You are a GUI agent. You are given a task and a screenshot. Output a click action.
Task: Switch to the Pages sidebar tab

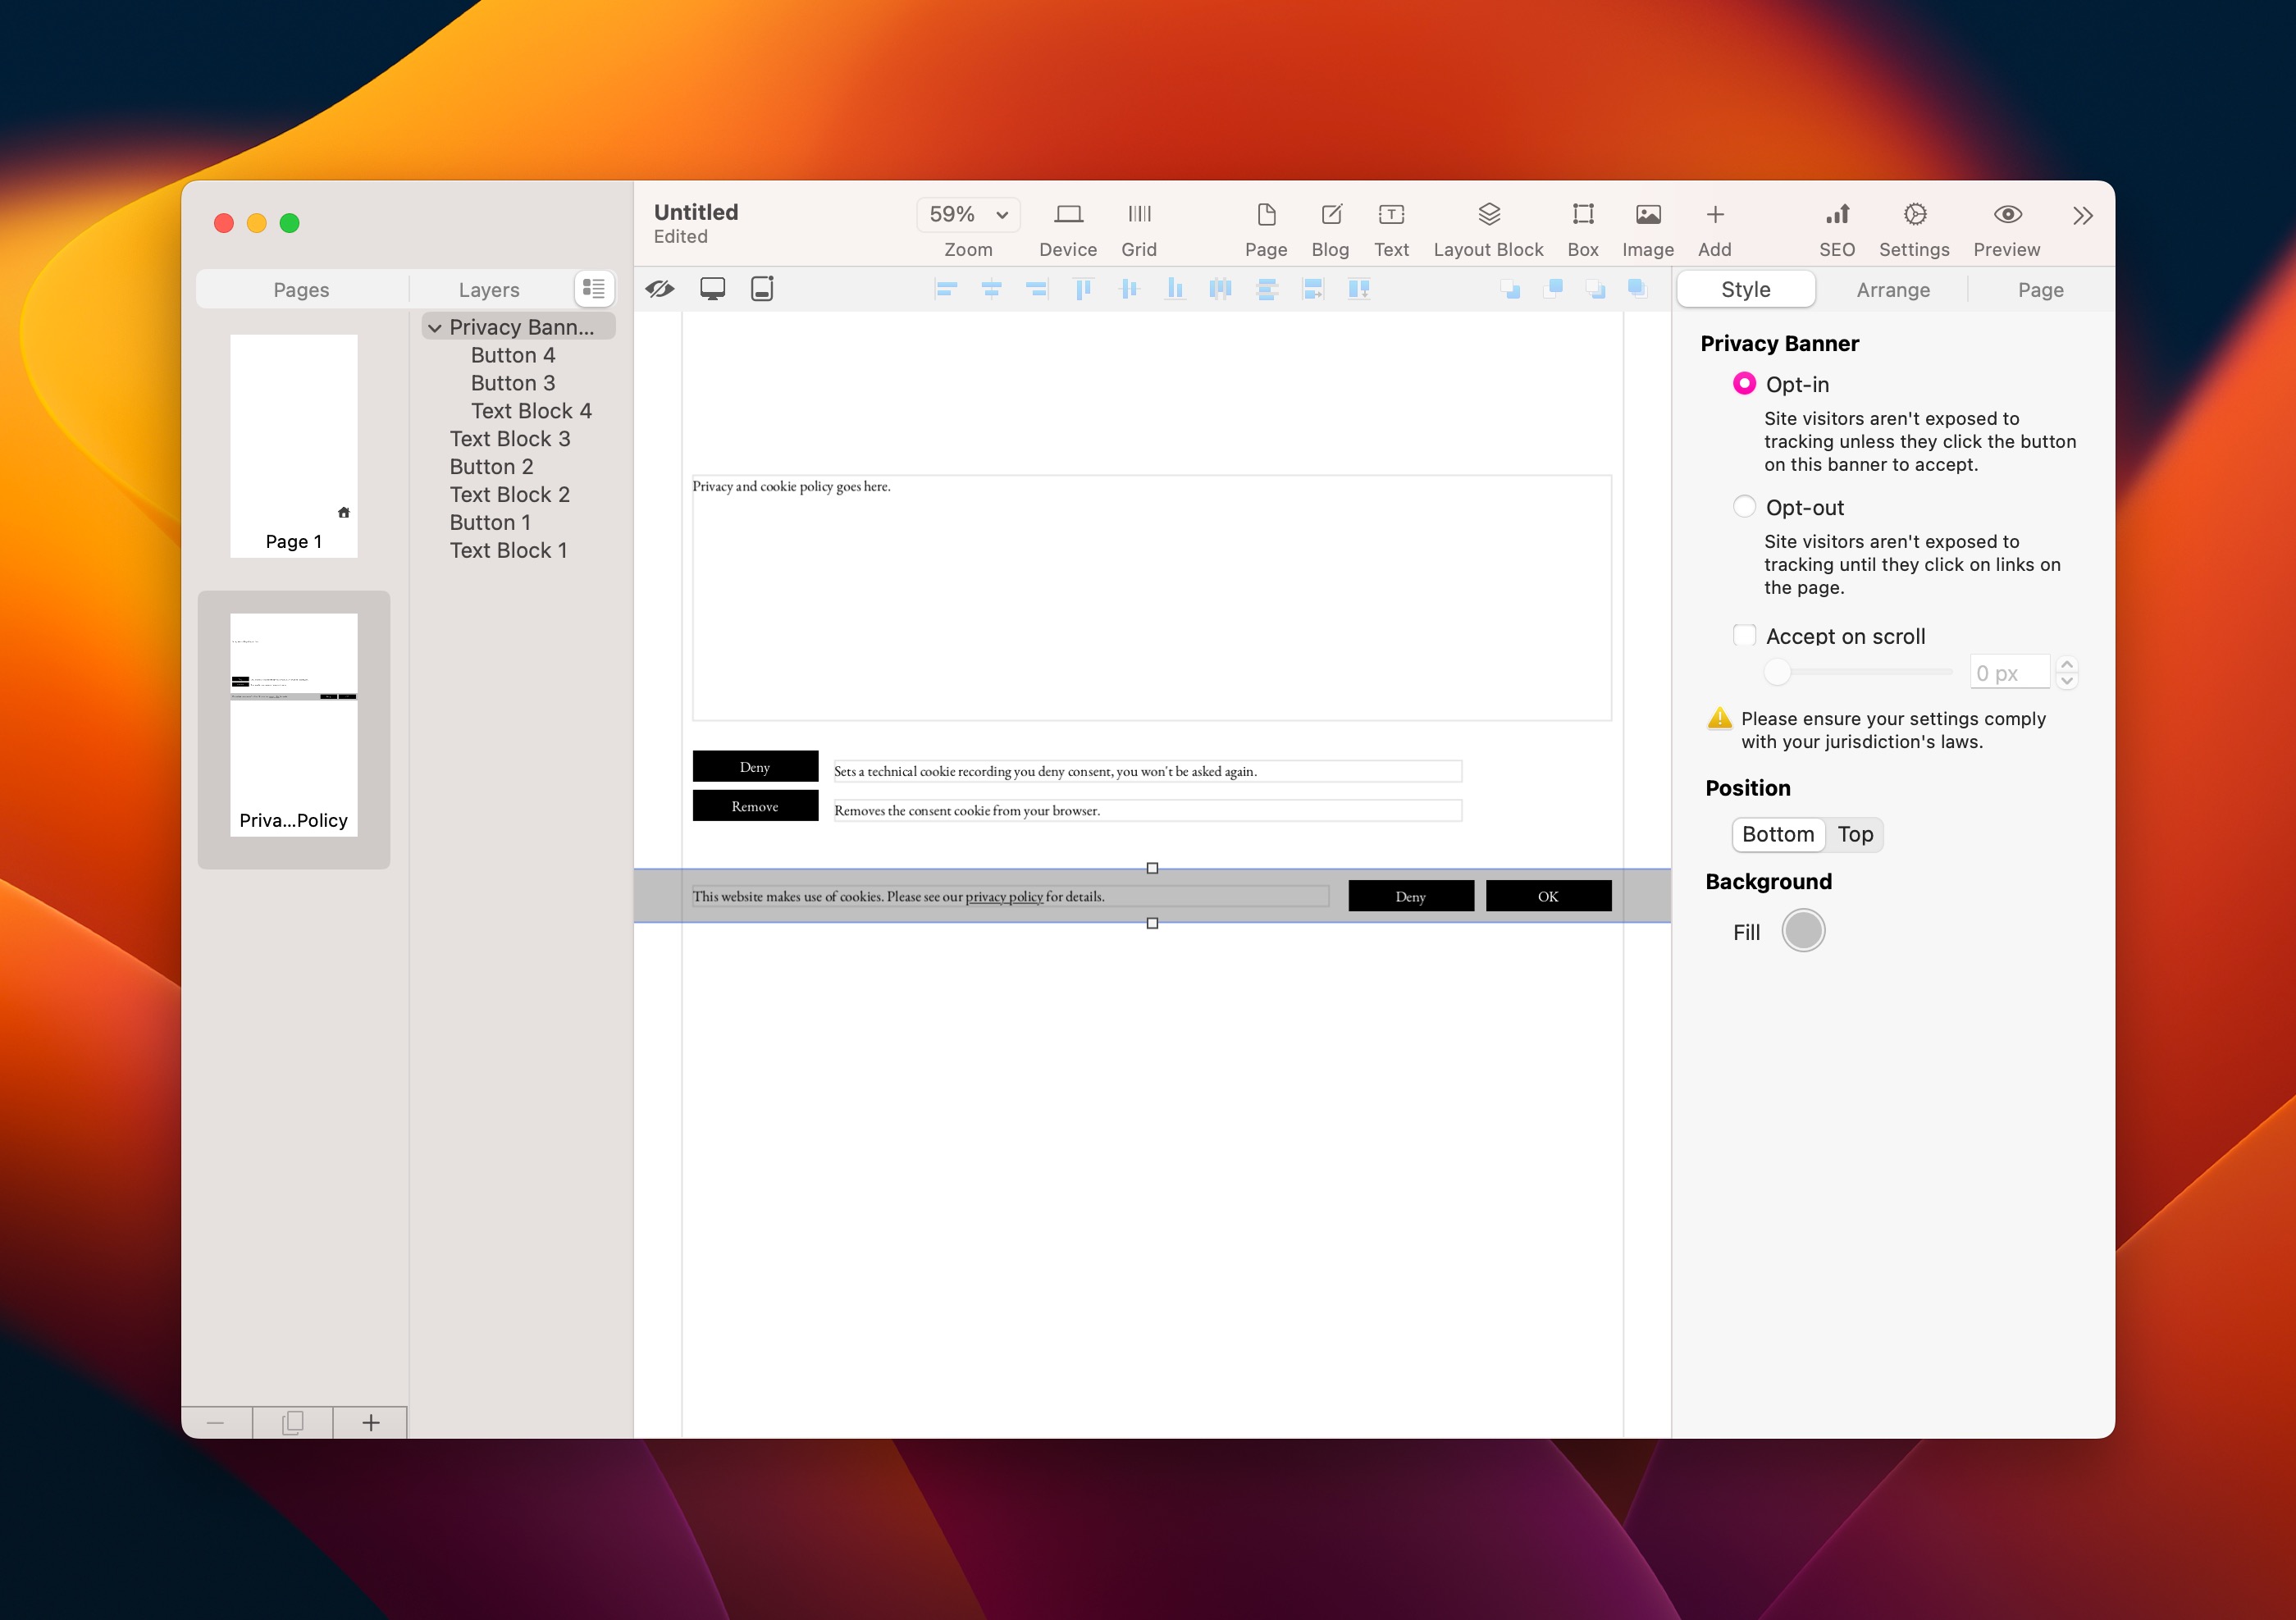[301, 290]
